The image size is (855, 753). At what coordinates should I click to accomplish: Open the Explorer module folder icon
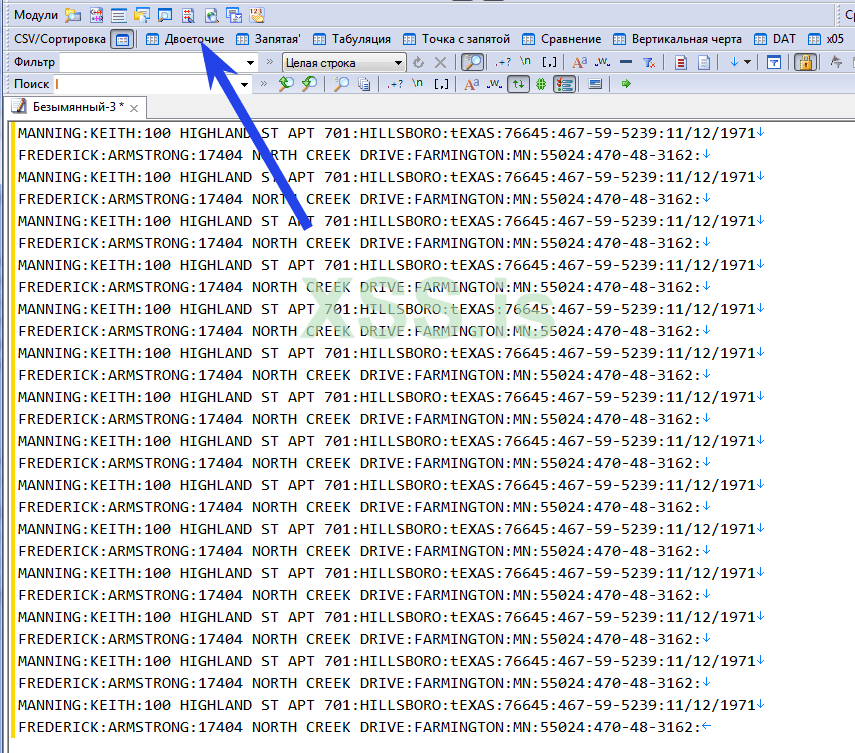pyautogui.click(x=73, y=15)
